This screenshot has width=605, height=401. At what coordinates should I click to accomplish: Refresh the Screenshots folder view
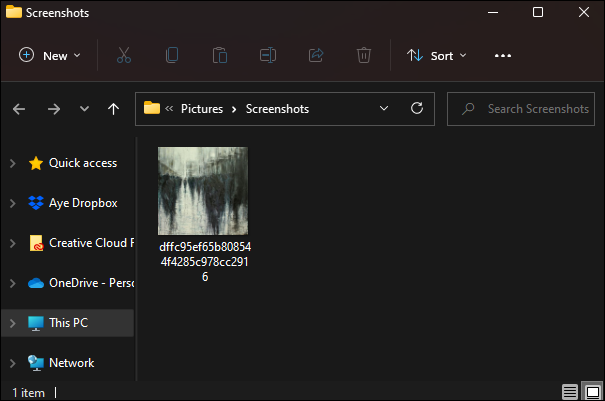[x=416, y=108]
